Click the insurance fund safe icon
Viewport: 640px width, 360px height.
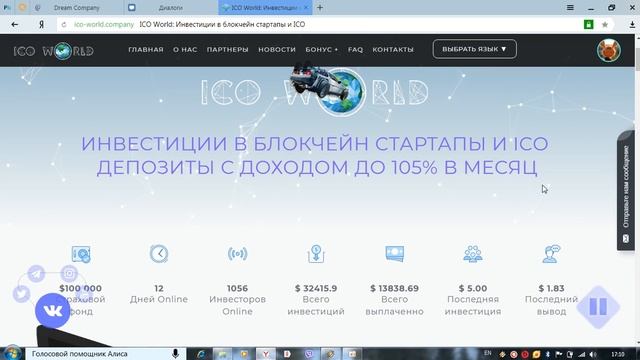[81, 254]
